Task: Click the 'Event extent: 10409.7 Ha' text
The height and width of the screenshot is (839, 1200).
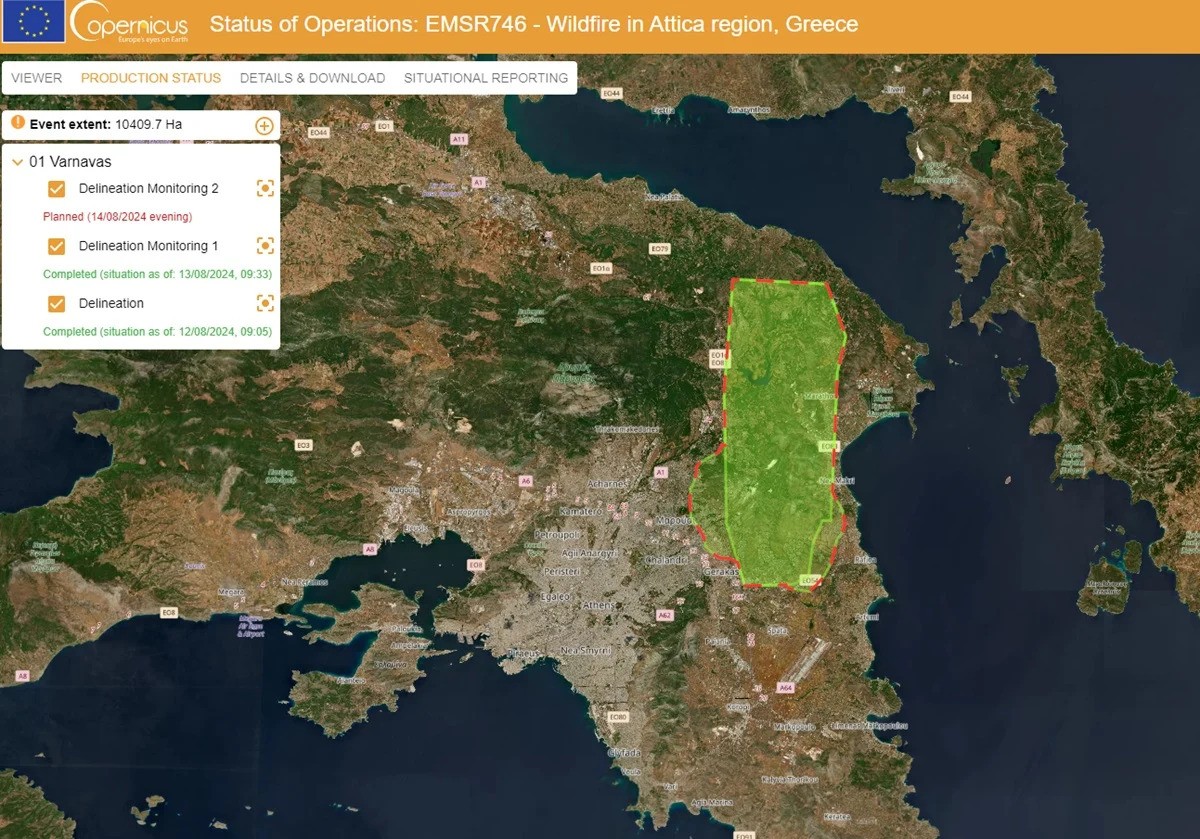Action: coord(106,124)
